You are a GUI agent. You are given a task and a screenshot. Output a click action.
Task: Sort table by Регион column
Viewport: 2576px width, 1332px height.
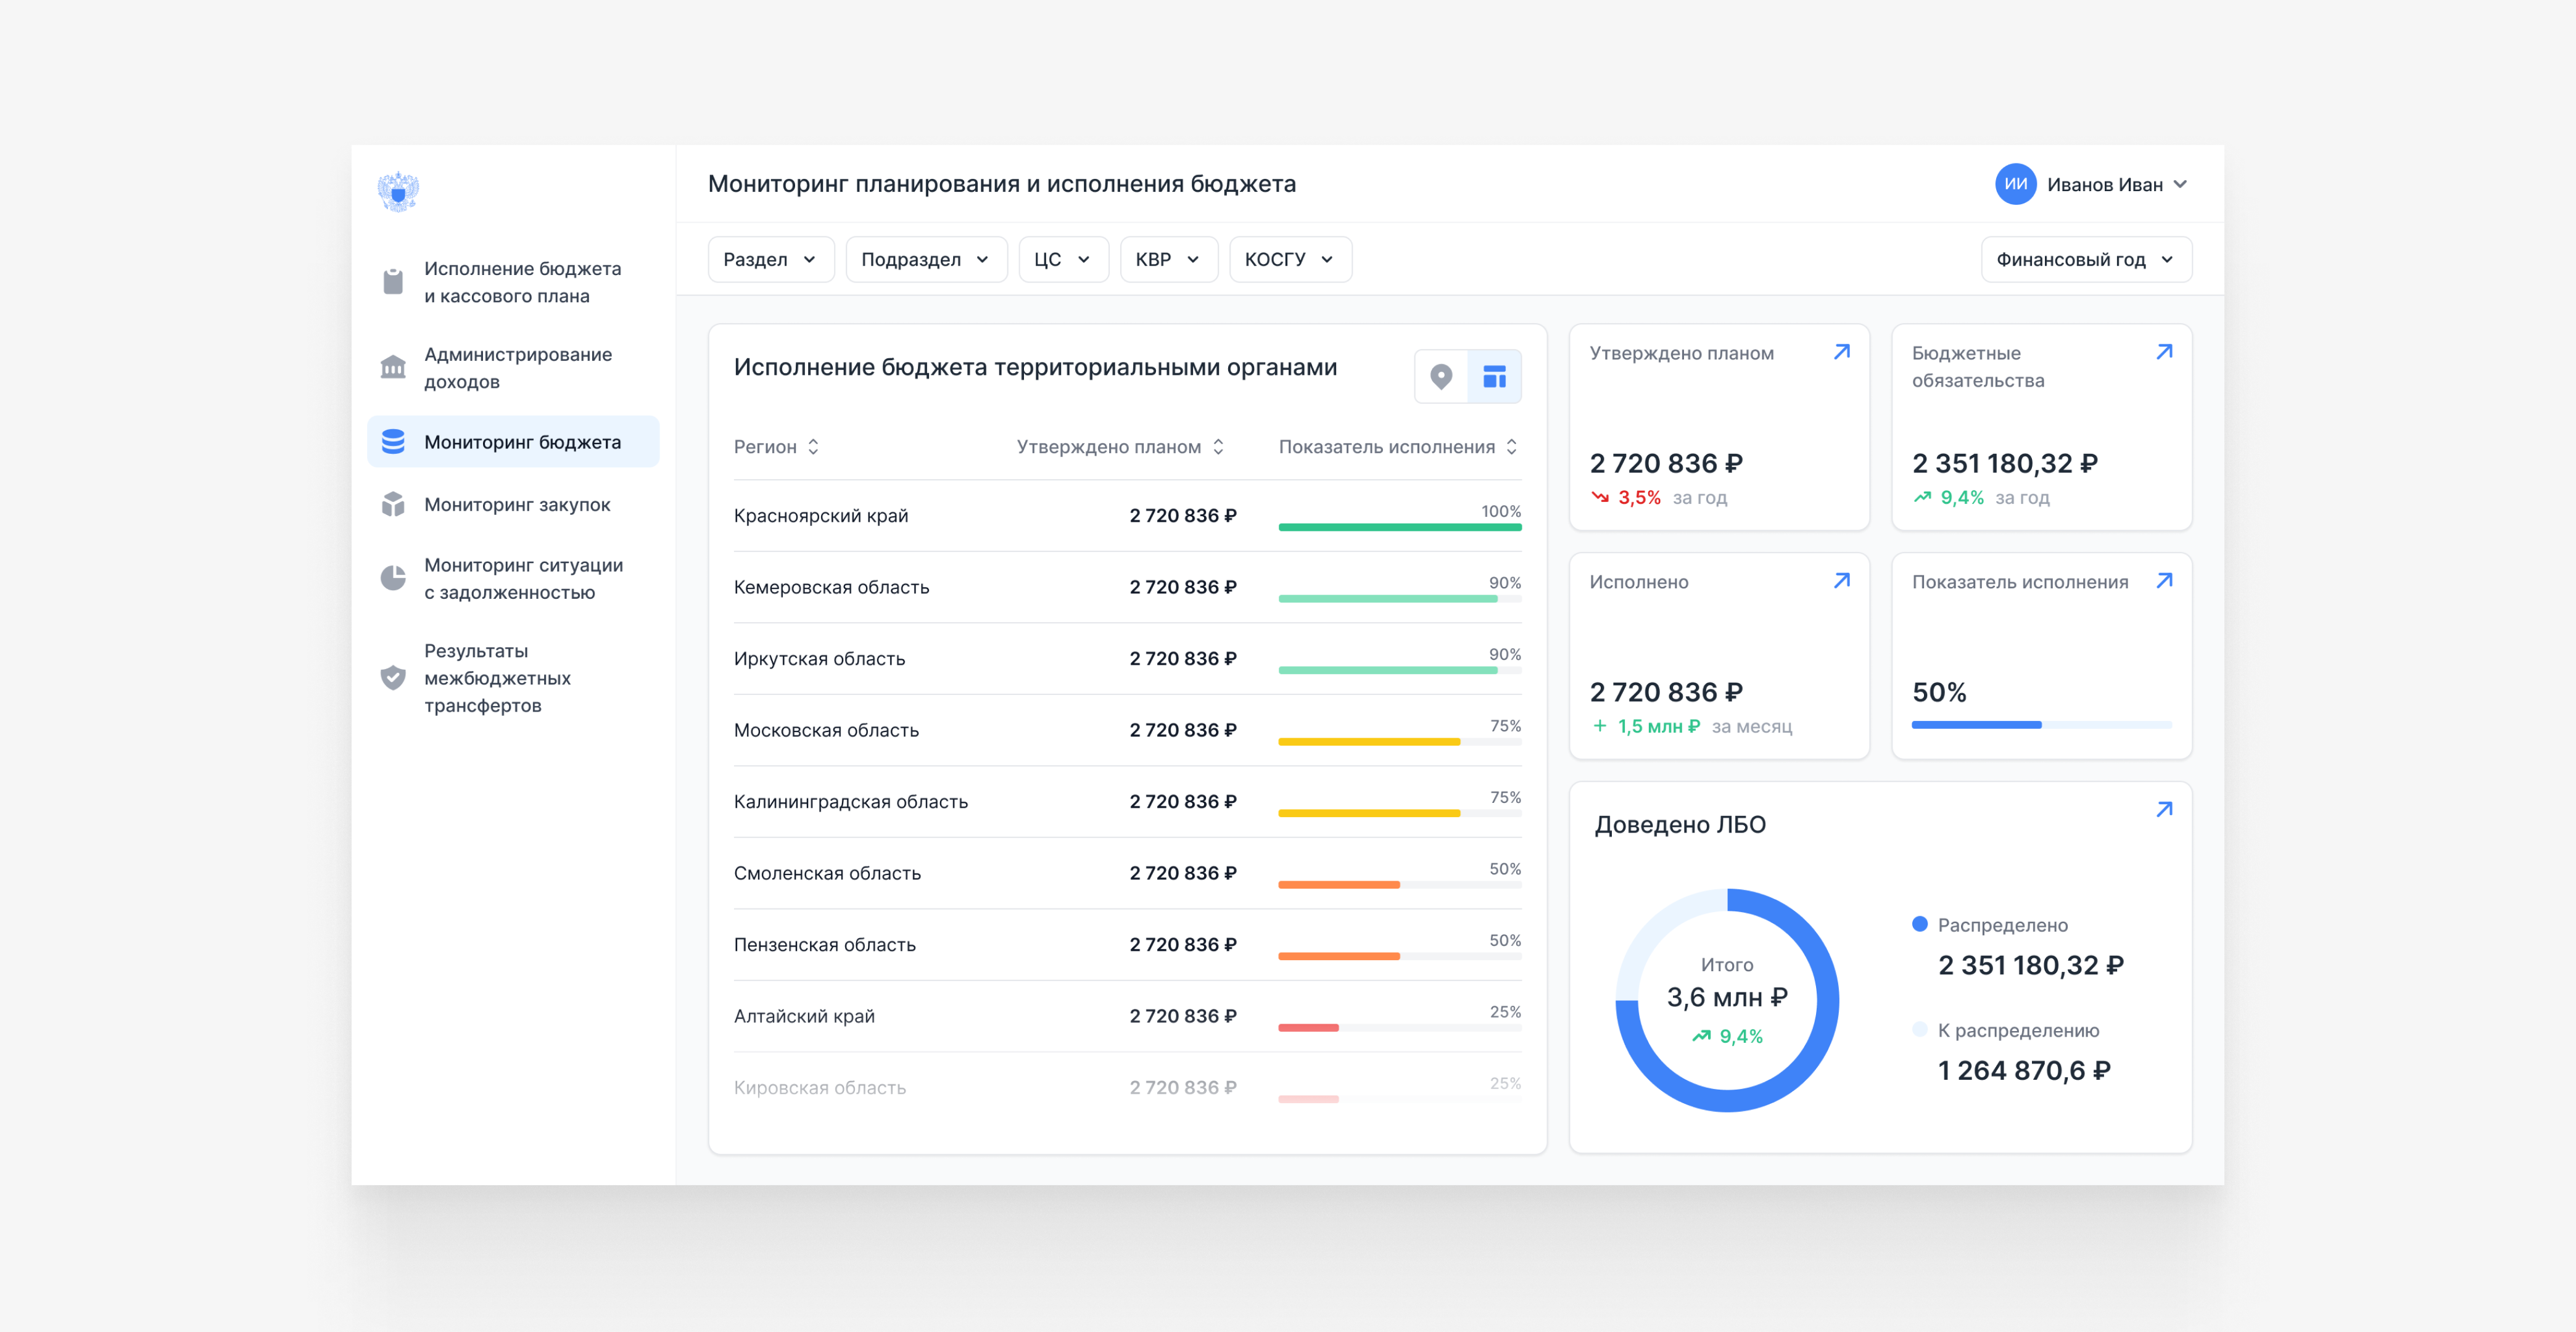click(x=776, y=447)
